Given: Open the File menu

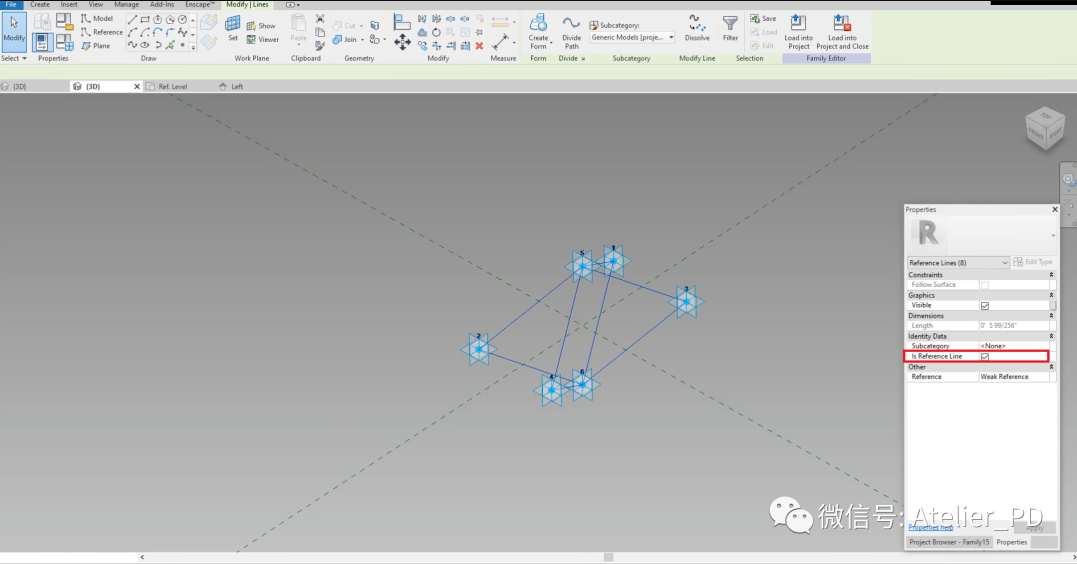Looking at the screenshot, I should pyautogui.click(x=11, y=4).
